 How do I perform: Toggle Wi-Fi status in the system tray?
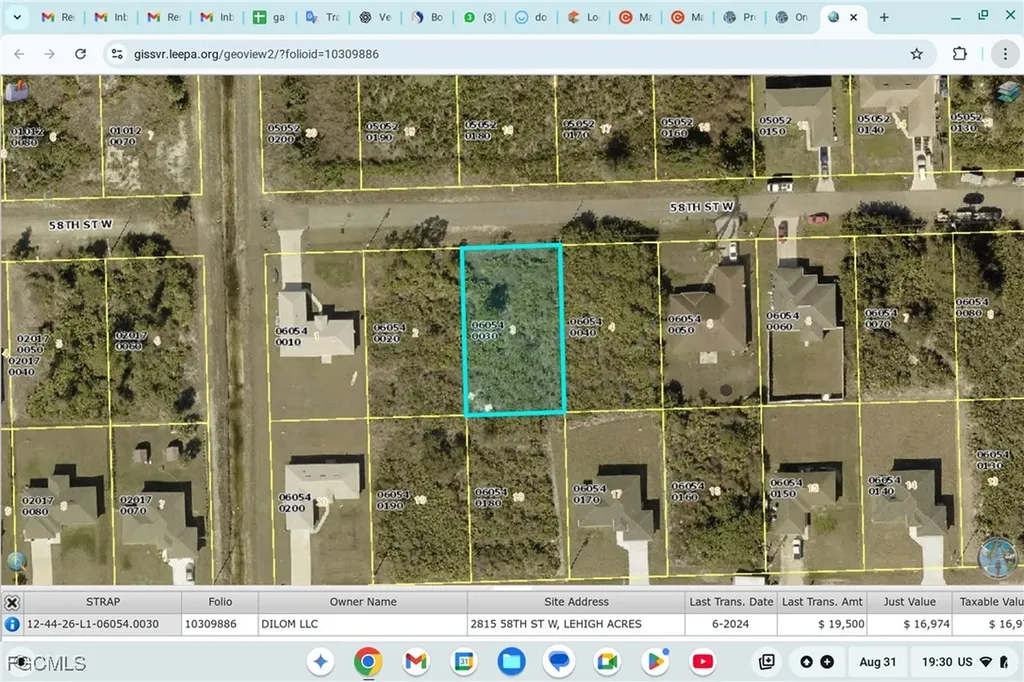(986, 661)
